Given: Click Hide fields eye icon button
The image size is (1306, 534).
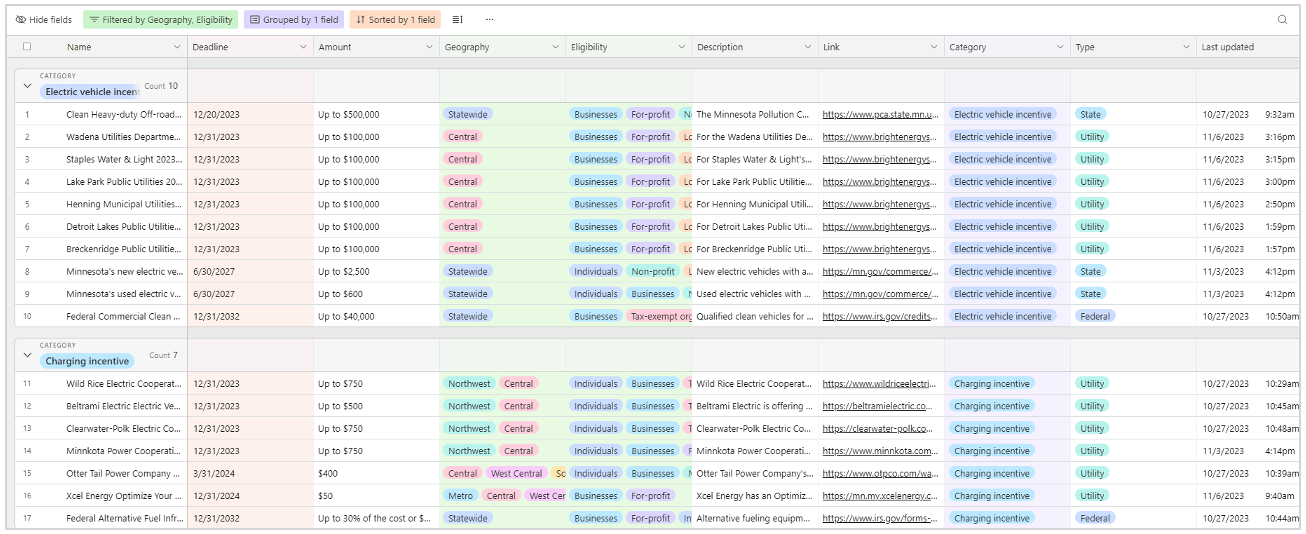Looking at the screenshot, I should point(43,19).
